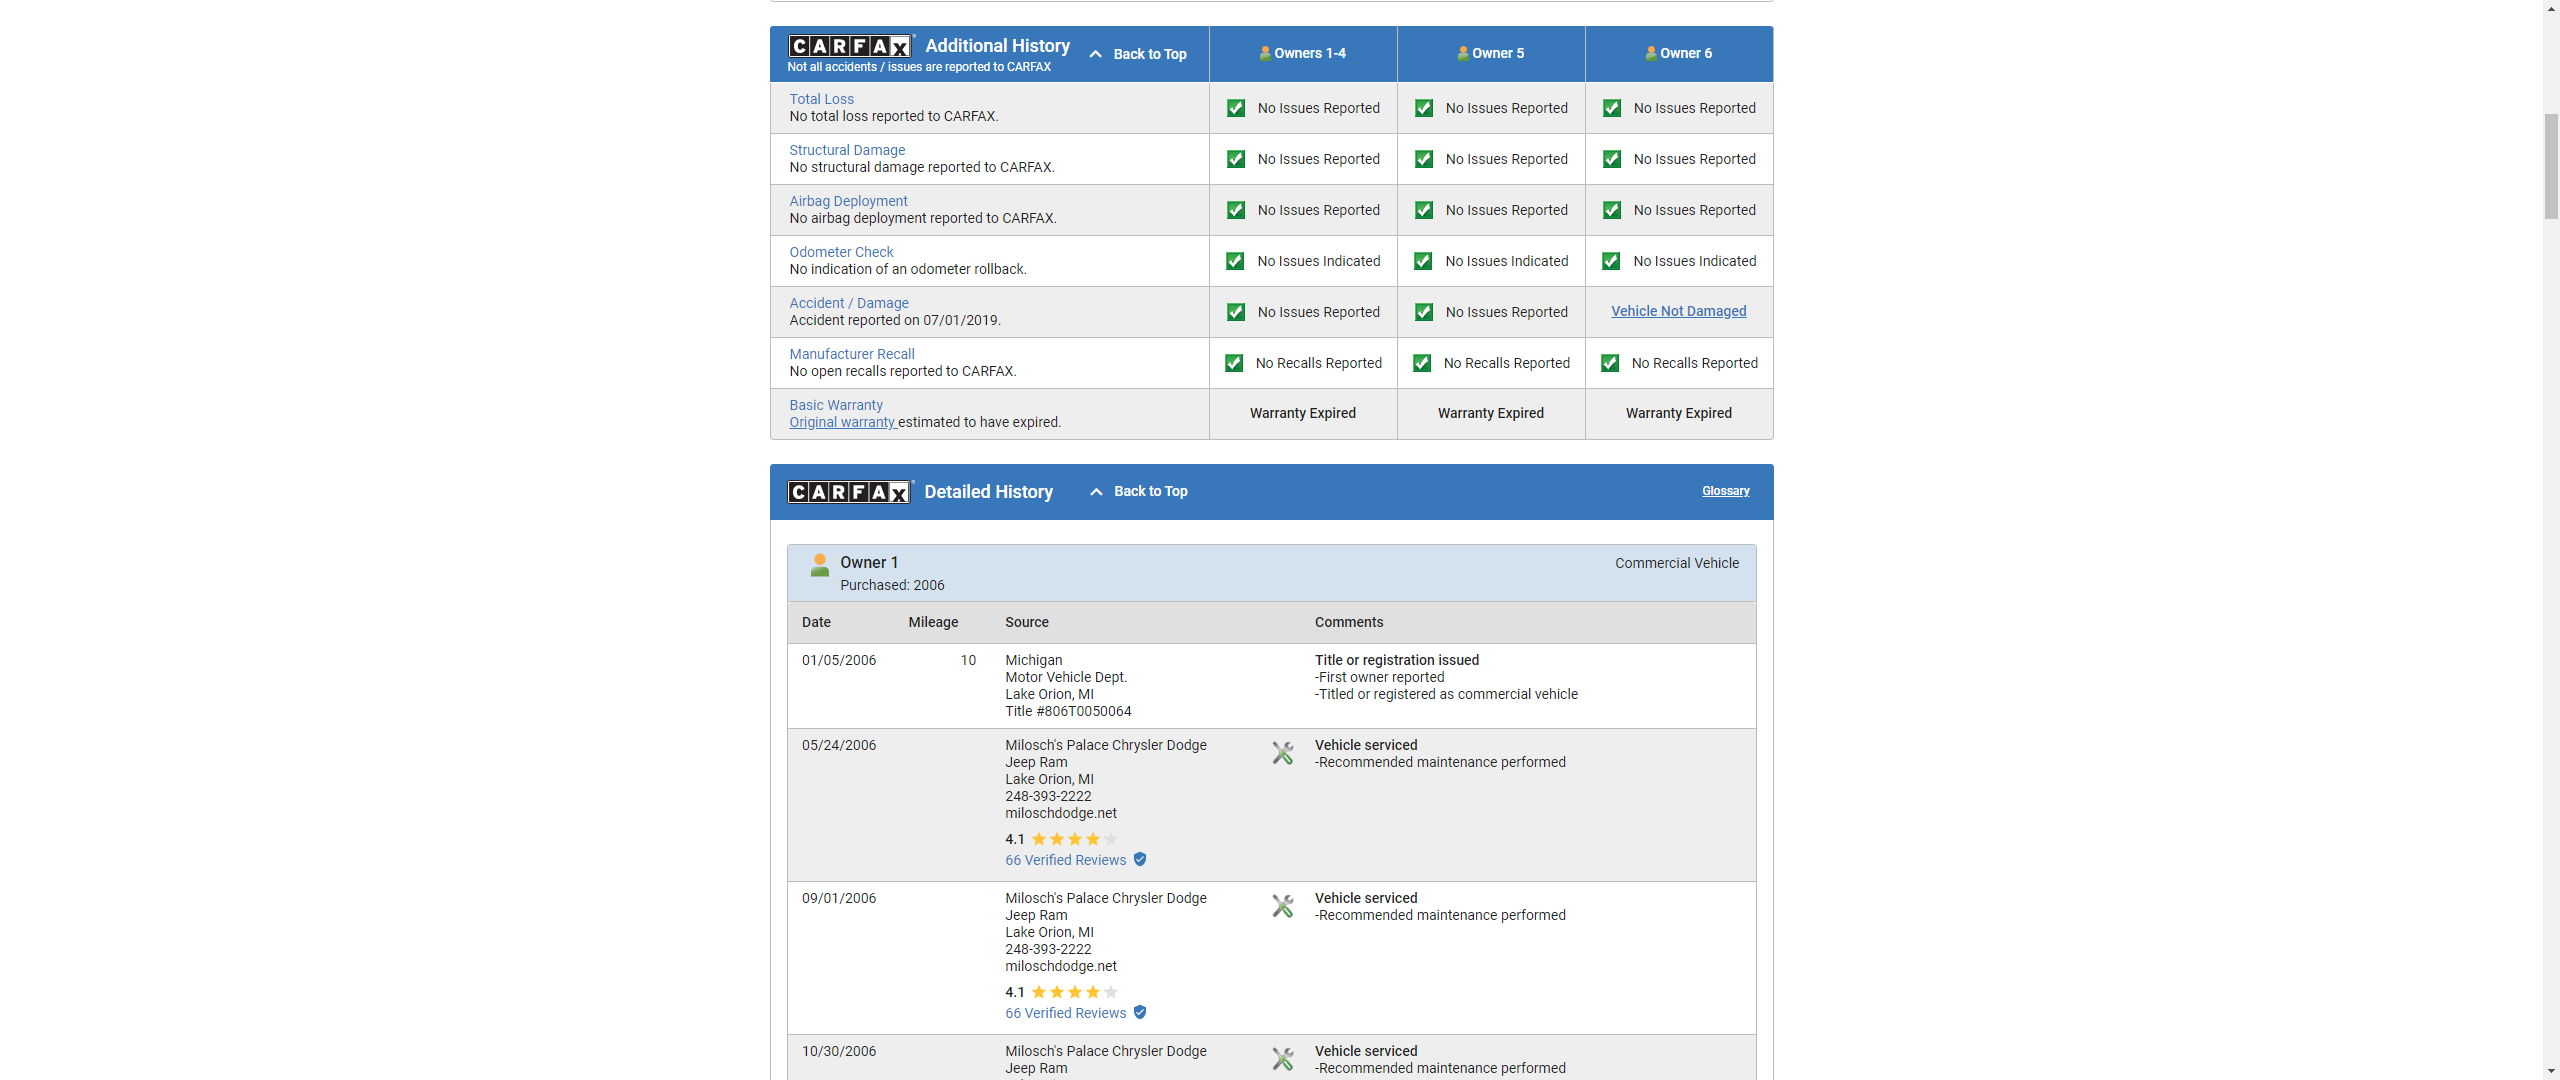Image resolution: width=2560 pixels, height=1080 pixels.
Task: Click Total Loss checkmark under Owners 1-4
Action: pos(1236,109)
